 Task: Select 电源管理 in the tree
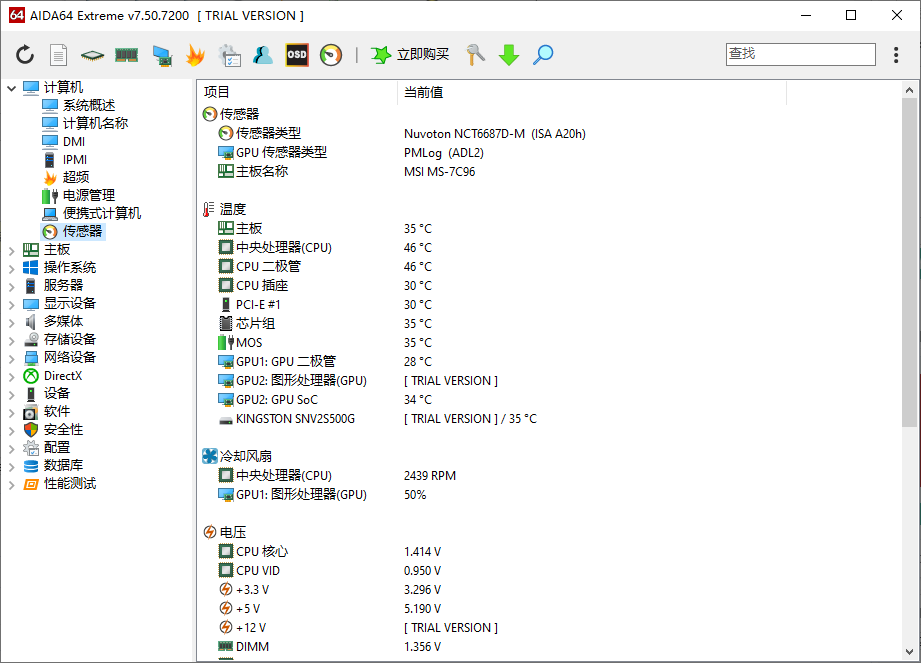[89, 196]
